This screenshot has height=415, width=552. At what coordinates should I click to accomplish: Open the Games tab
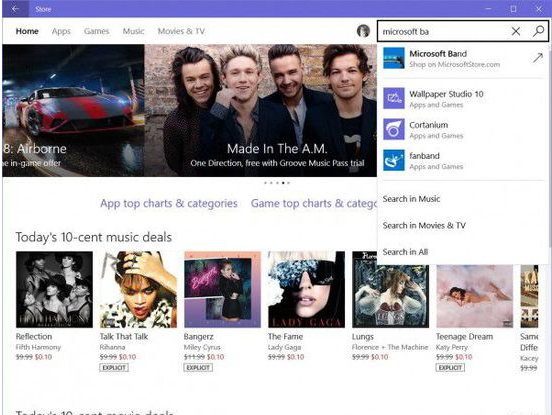[96, 31]
